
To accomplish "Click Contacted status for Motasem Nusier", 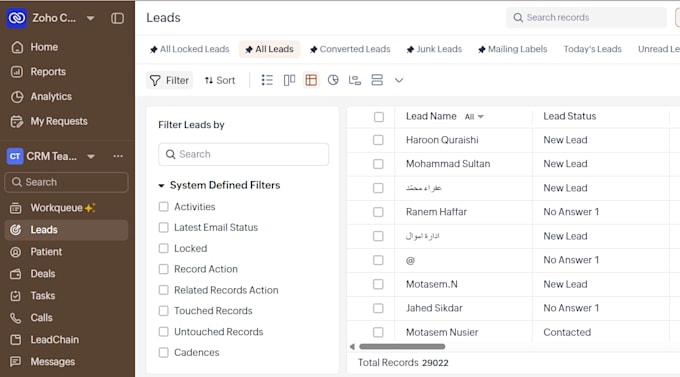I will click(x=567, y=332).
